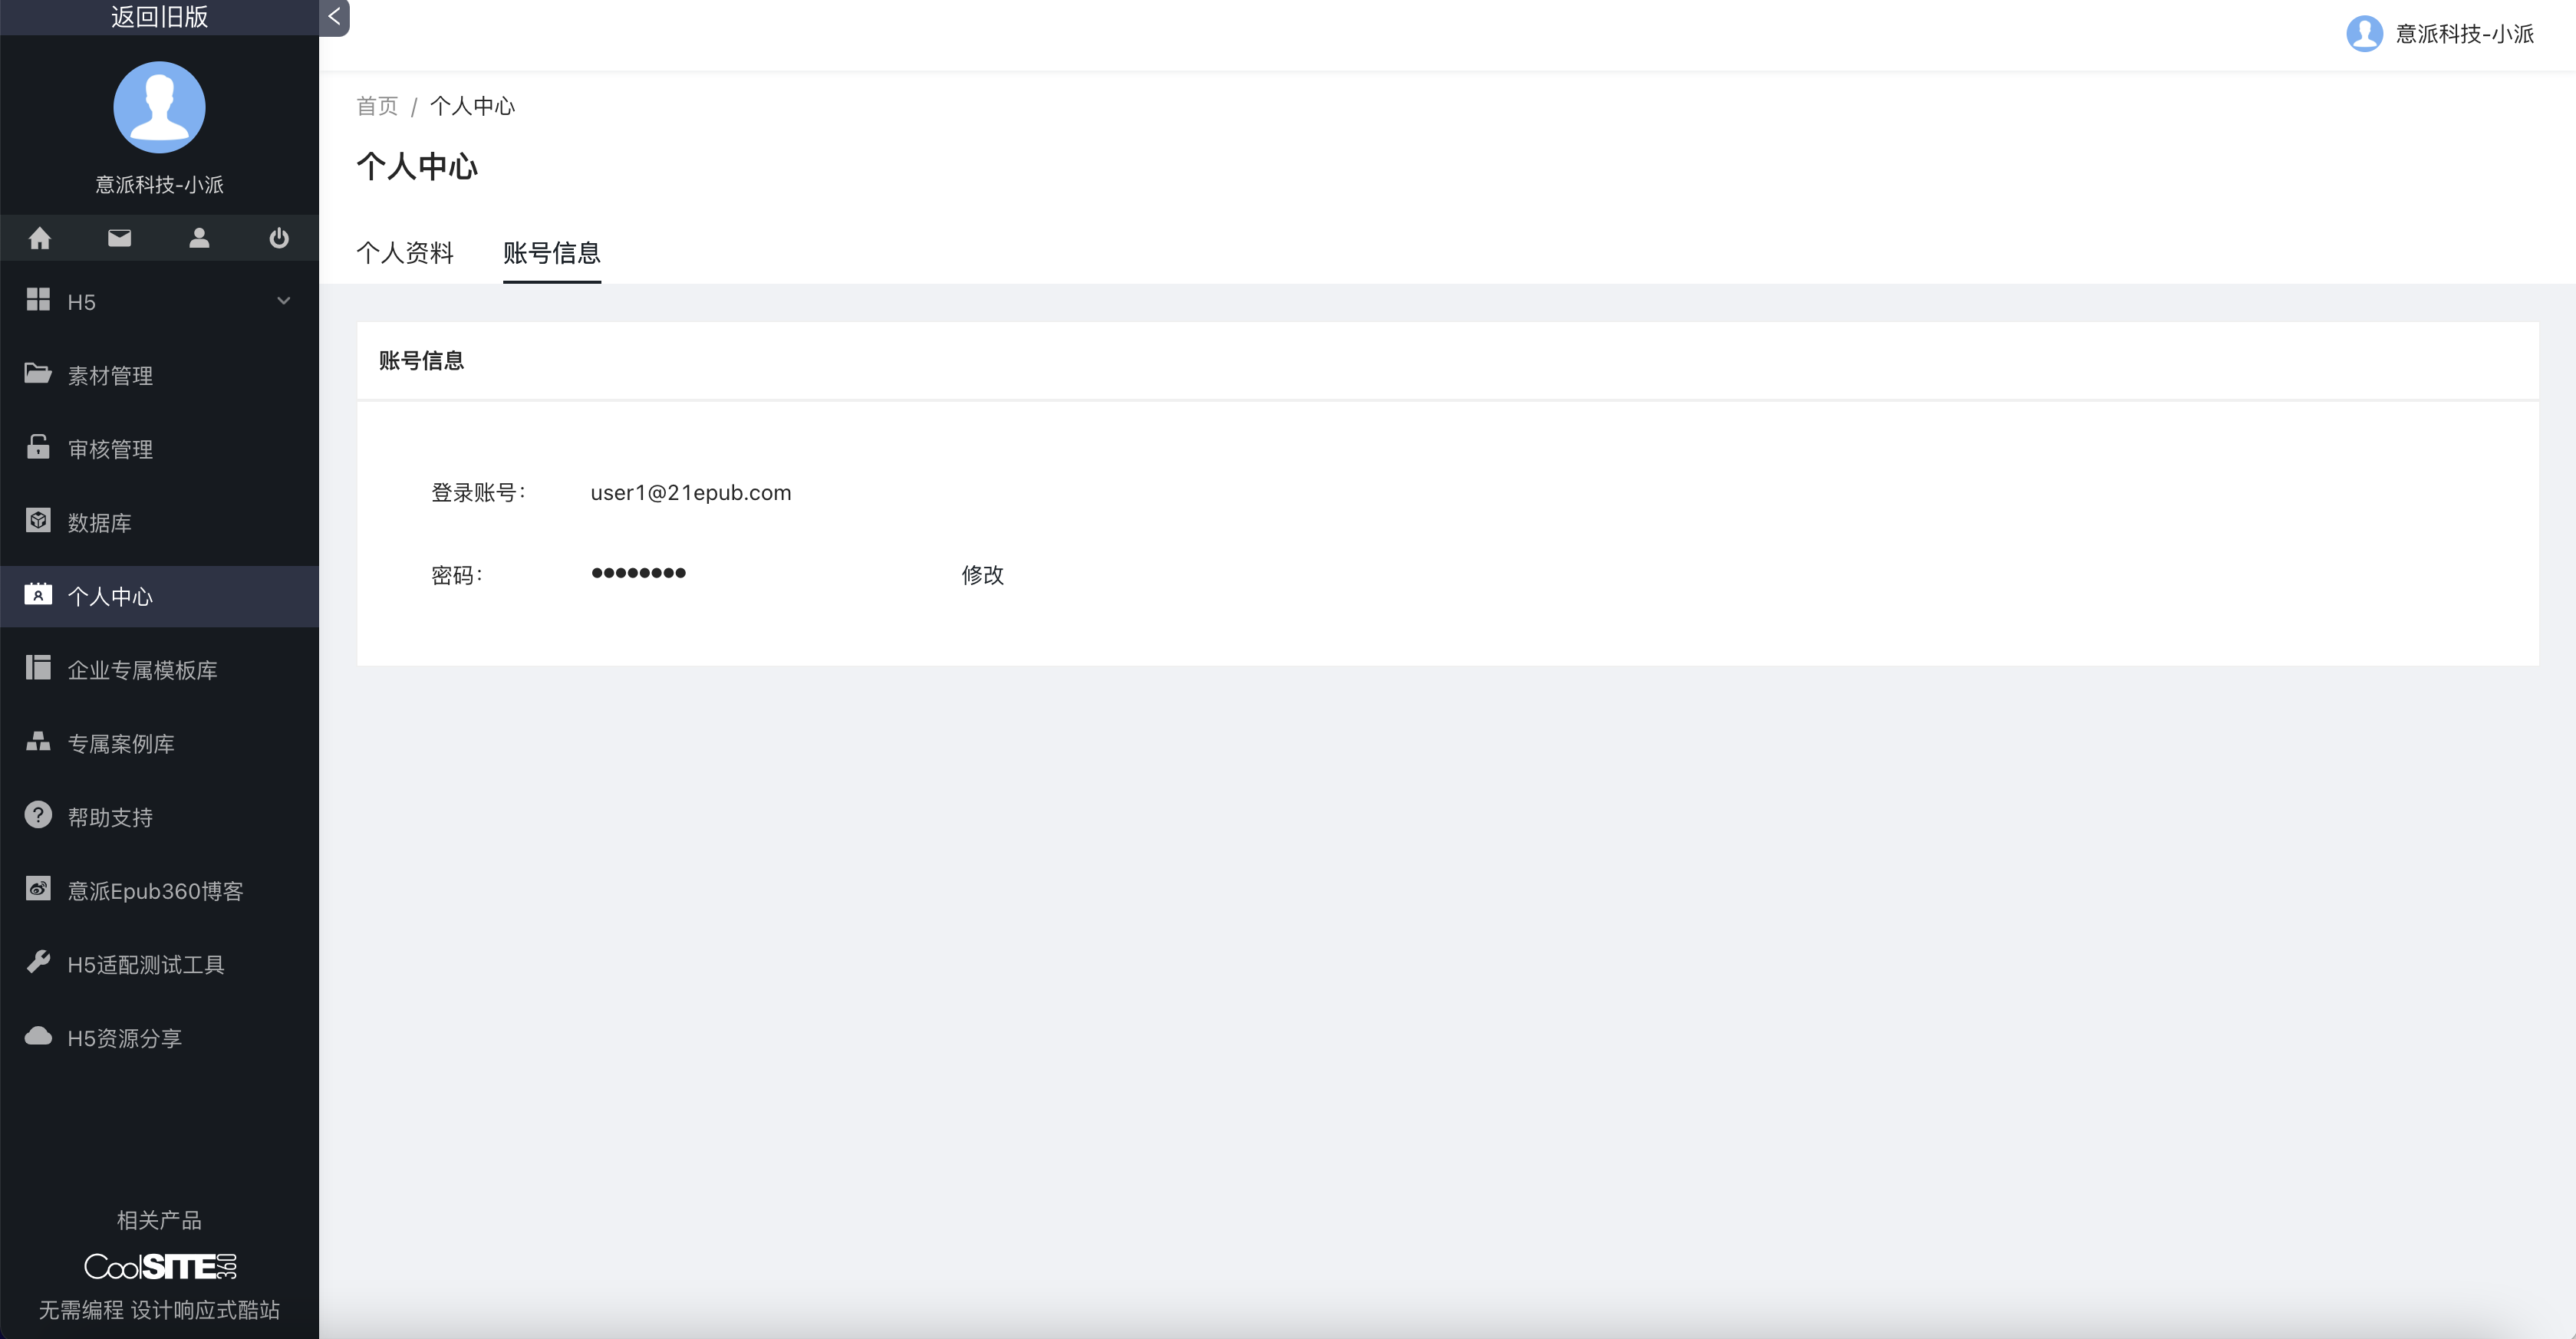The width and height of the screenshot is (2576, 1339).
Task: Click the large sidebar avatar image
Action: [x=159, y=107]
